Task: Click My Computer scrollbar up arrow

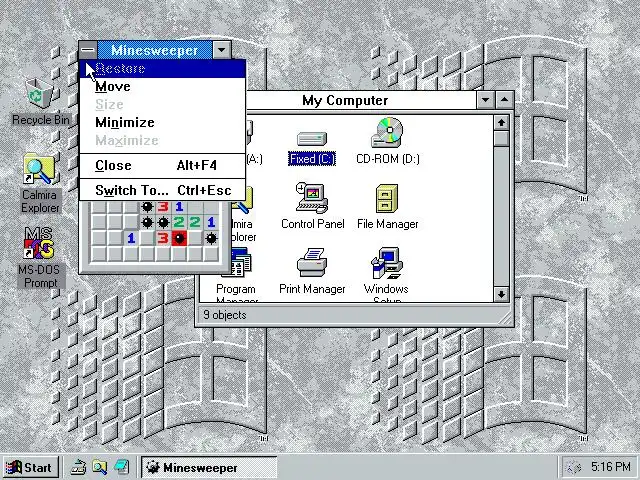Action: tap(501, 122)
